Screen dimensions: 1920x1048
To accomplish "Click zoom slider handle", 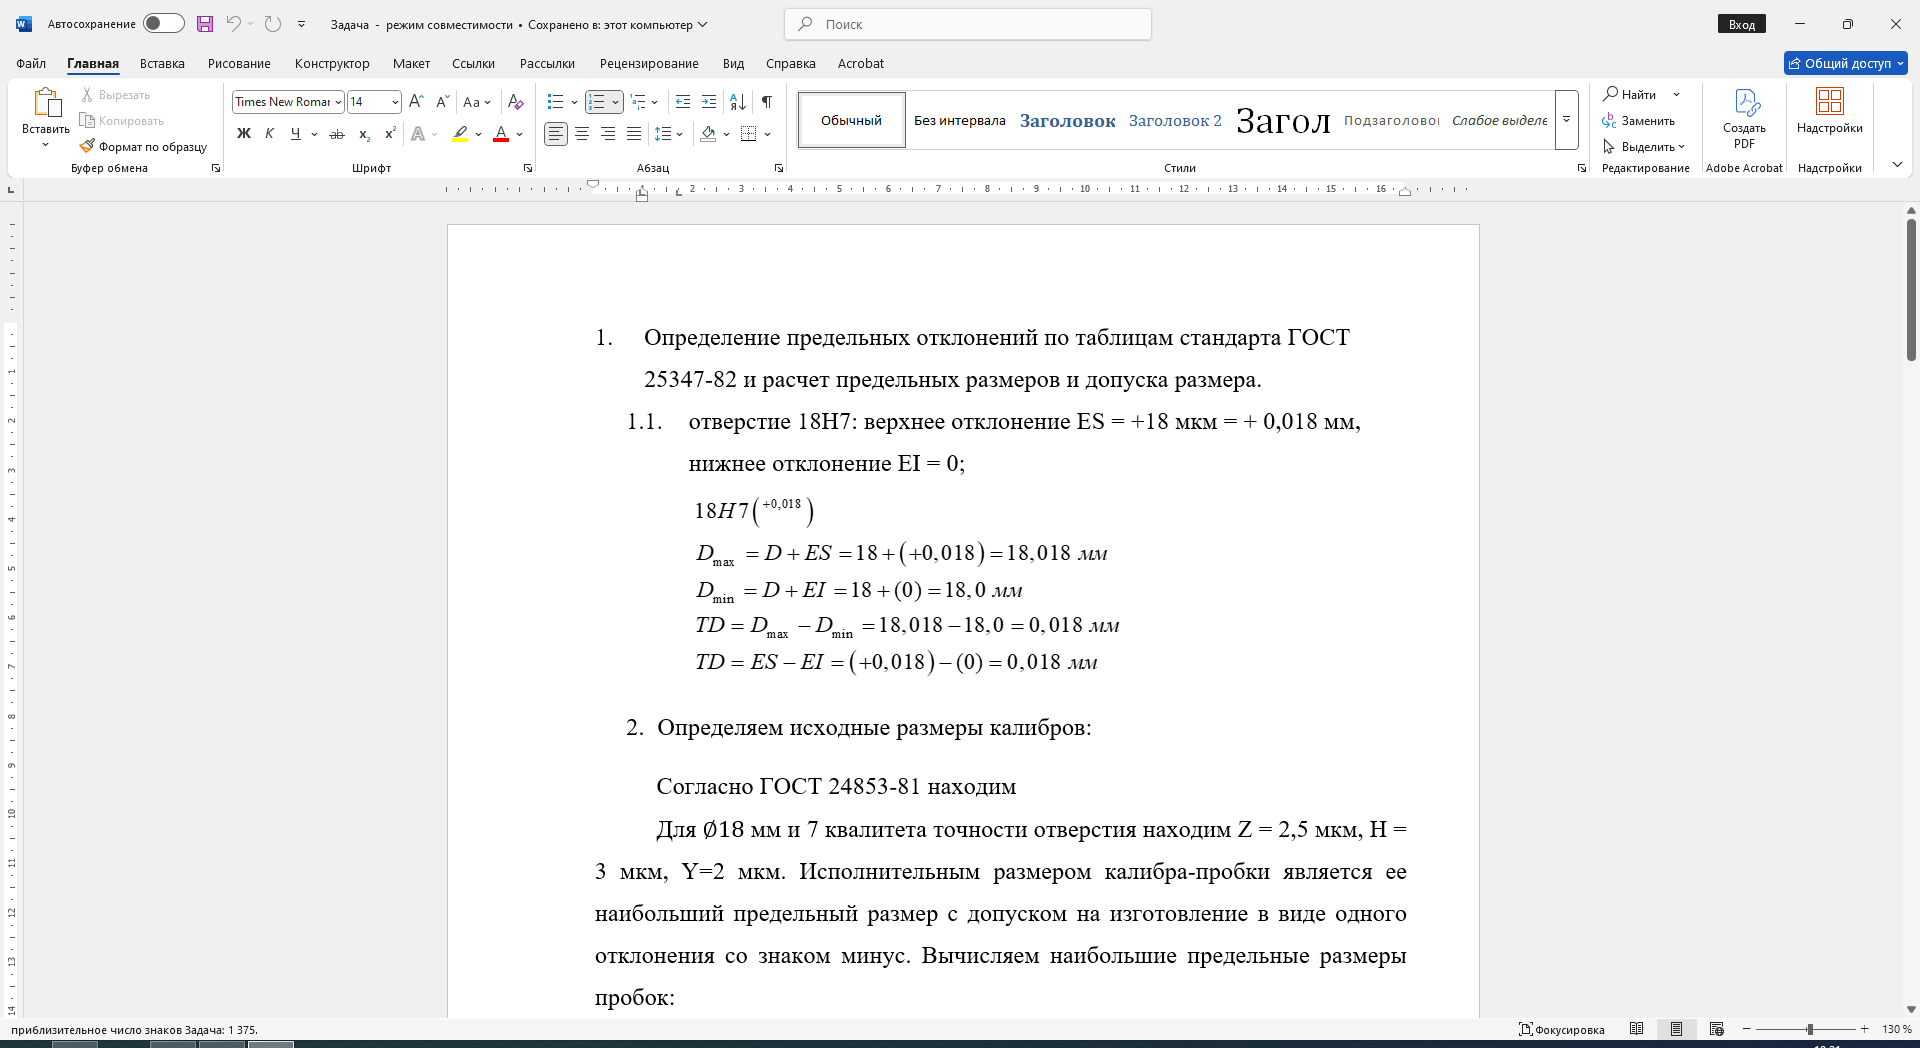I will pyautogui.click(x=1809, y=1029).
